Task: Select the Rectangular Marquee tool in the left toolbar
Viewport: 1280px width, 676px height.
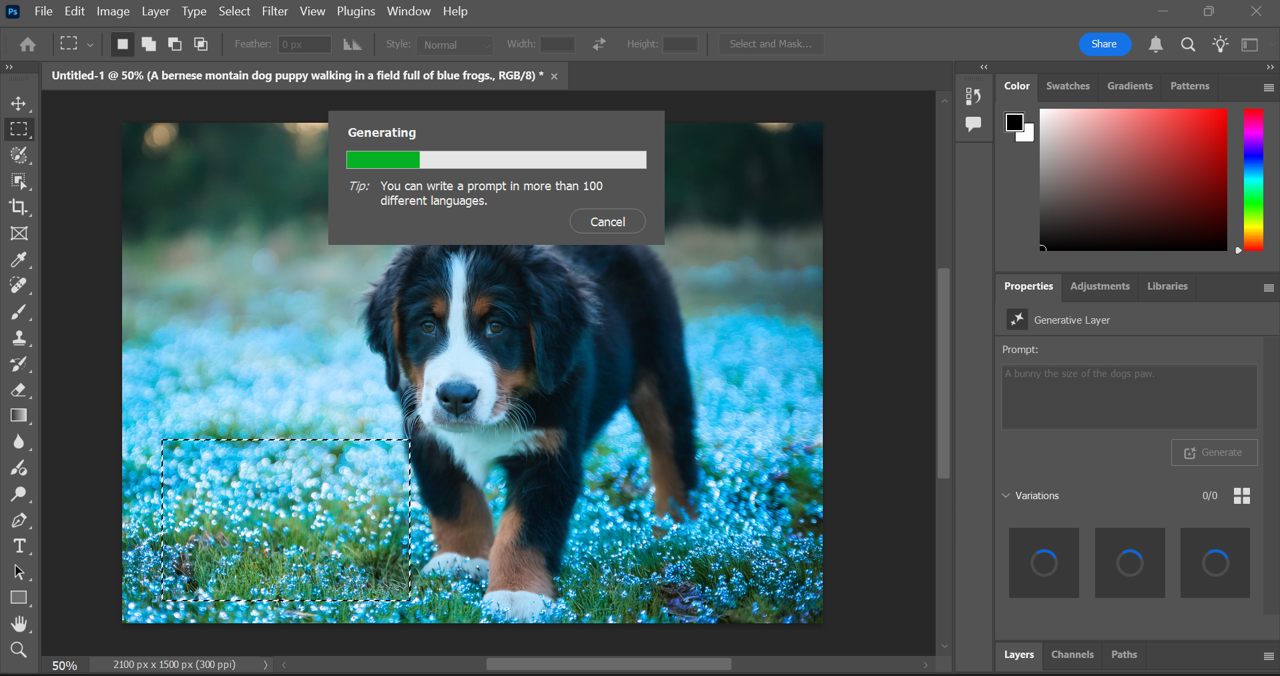Action: [19, 129]
